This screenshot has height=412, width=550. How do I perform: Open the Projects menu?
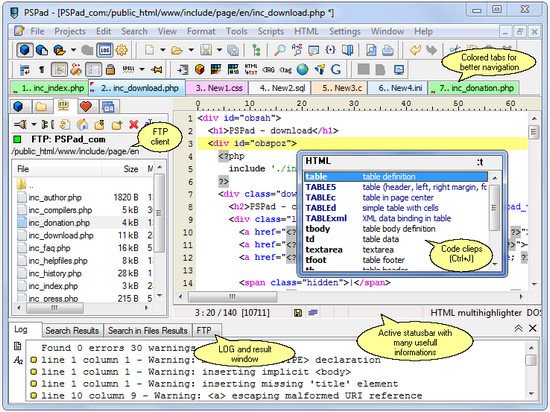(70, 32)
